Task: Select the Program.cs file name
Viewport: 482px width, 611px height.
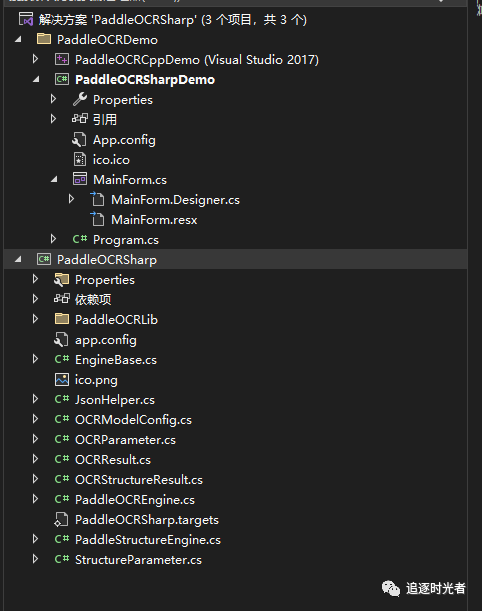Action: click(x=126, y=240)
